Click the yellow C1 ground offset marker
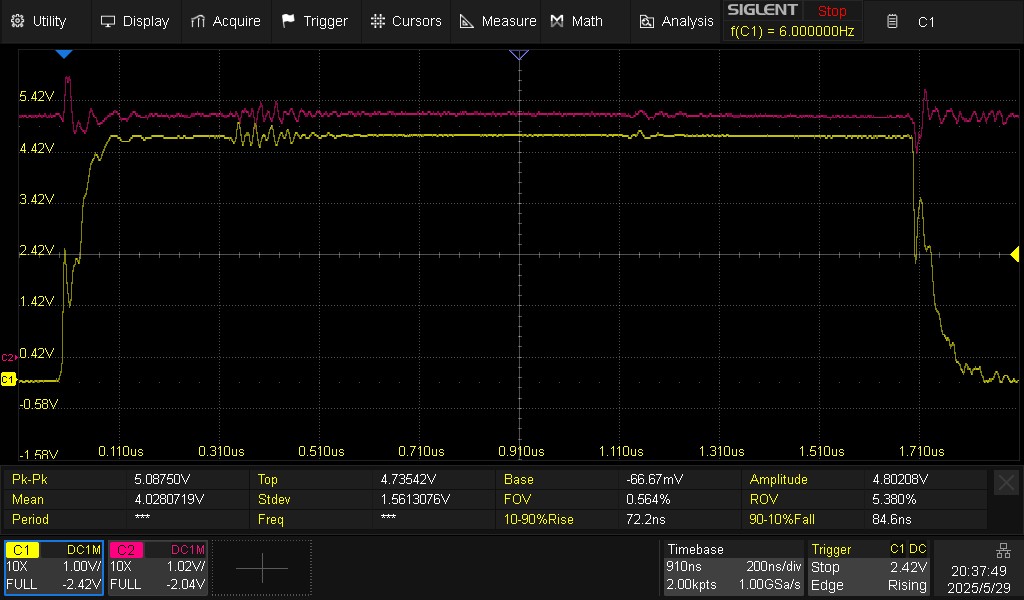Screen dimensions: 1024x600 [x=8, y=379]
